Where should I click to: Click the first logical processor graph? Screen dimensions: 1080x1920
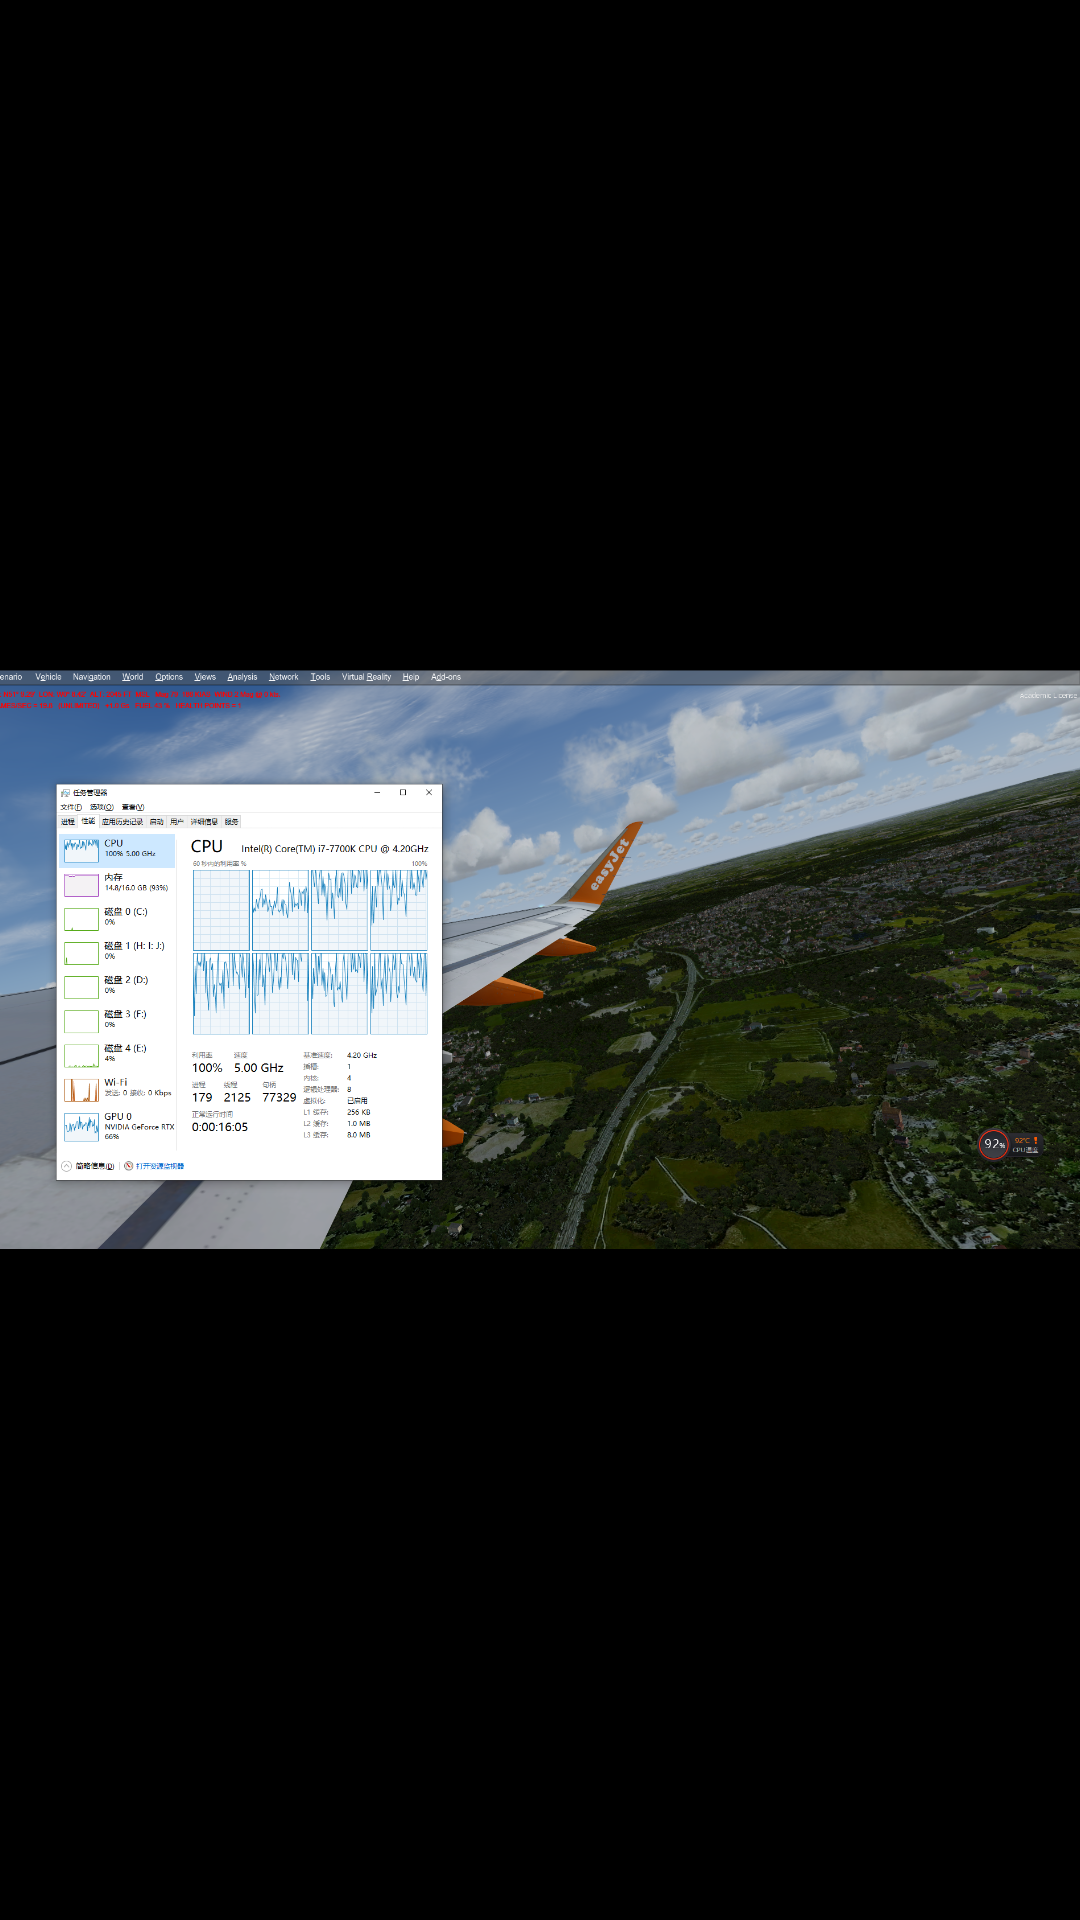[x=221, y=910]
